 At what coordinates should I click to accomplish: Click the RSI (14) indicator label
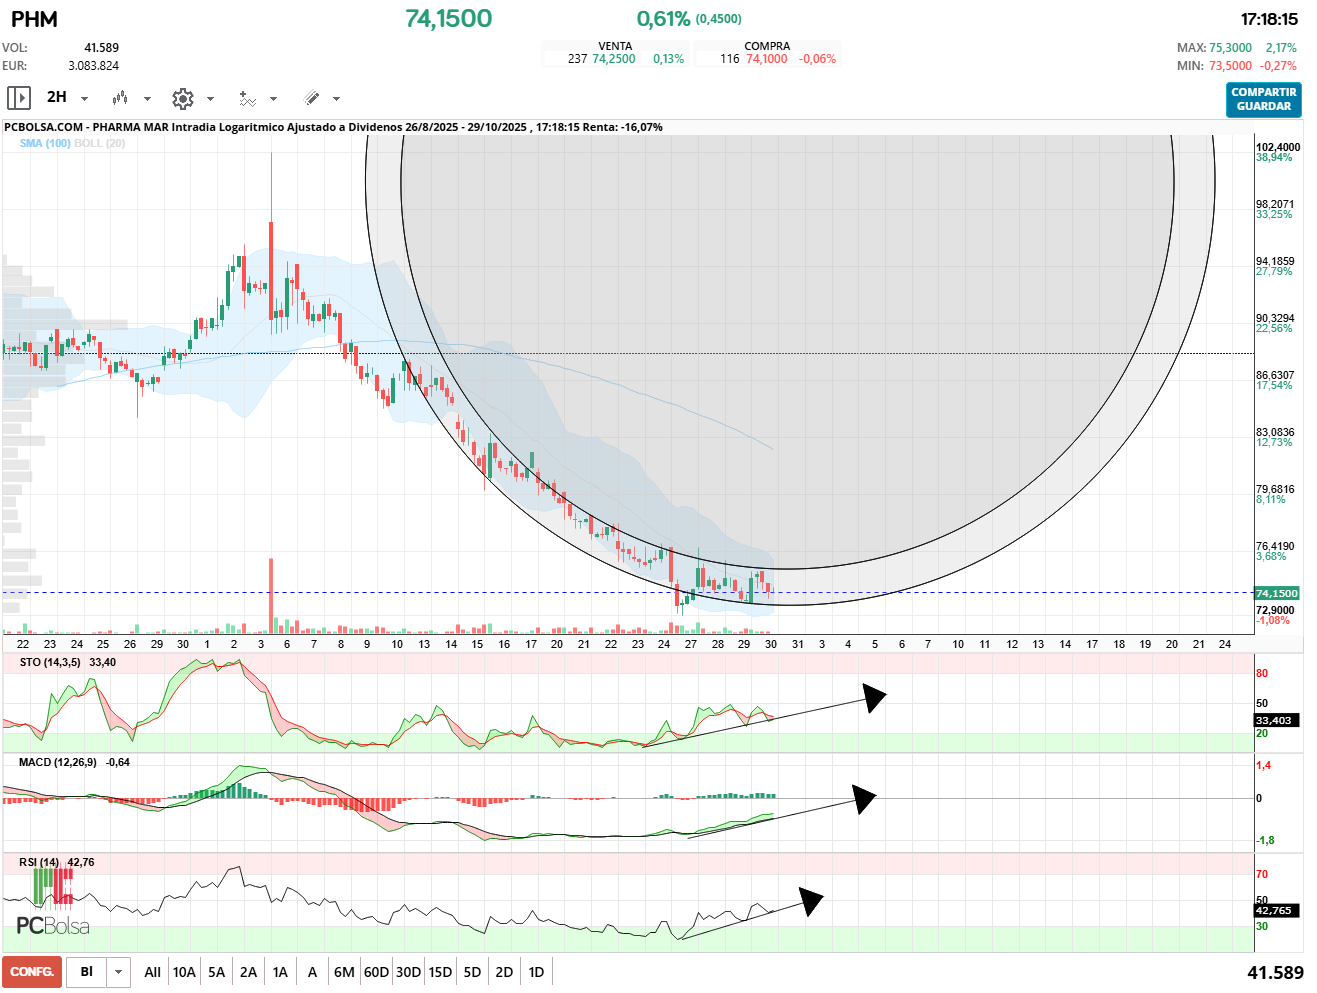click(39, 862)
